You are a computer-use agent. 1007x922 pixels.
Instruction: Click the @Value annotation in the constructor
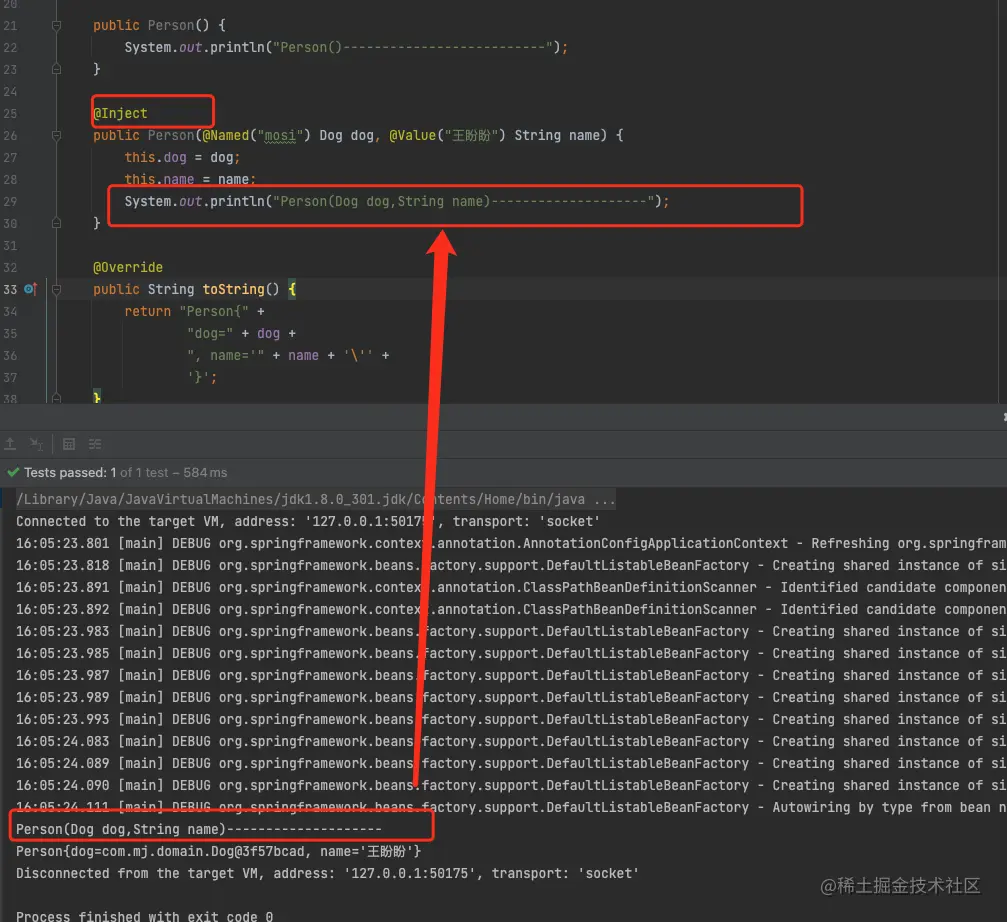click(412, 135)
